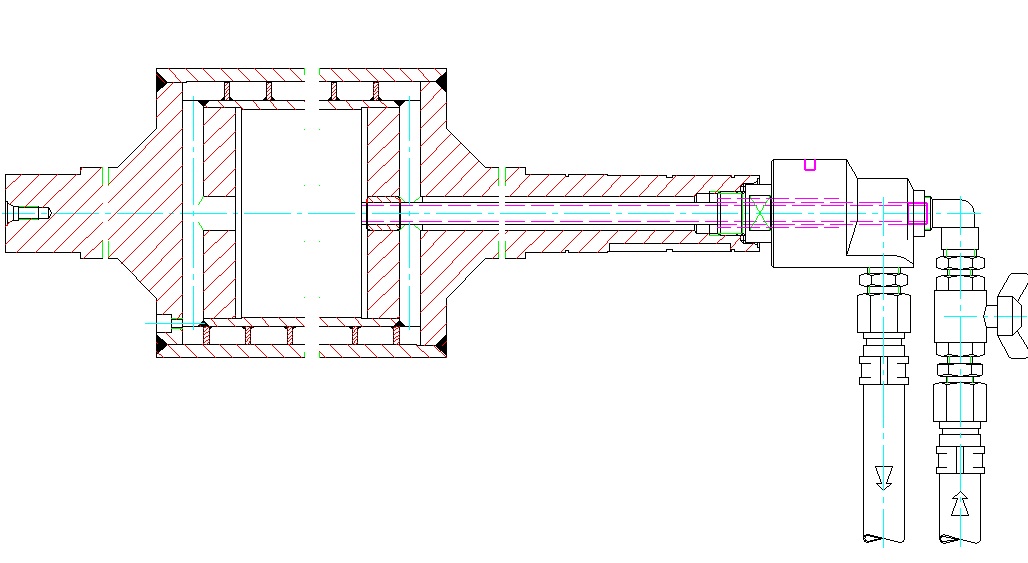Select the top-right black weld triangle on drum

[x=440, y=80]
